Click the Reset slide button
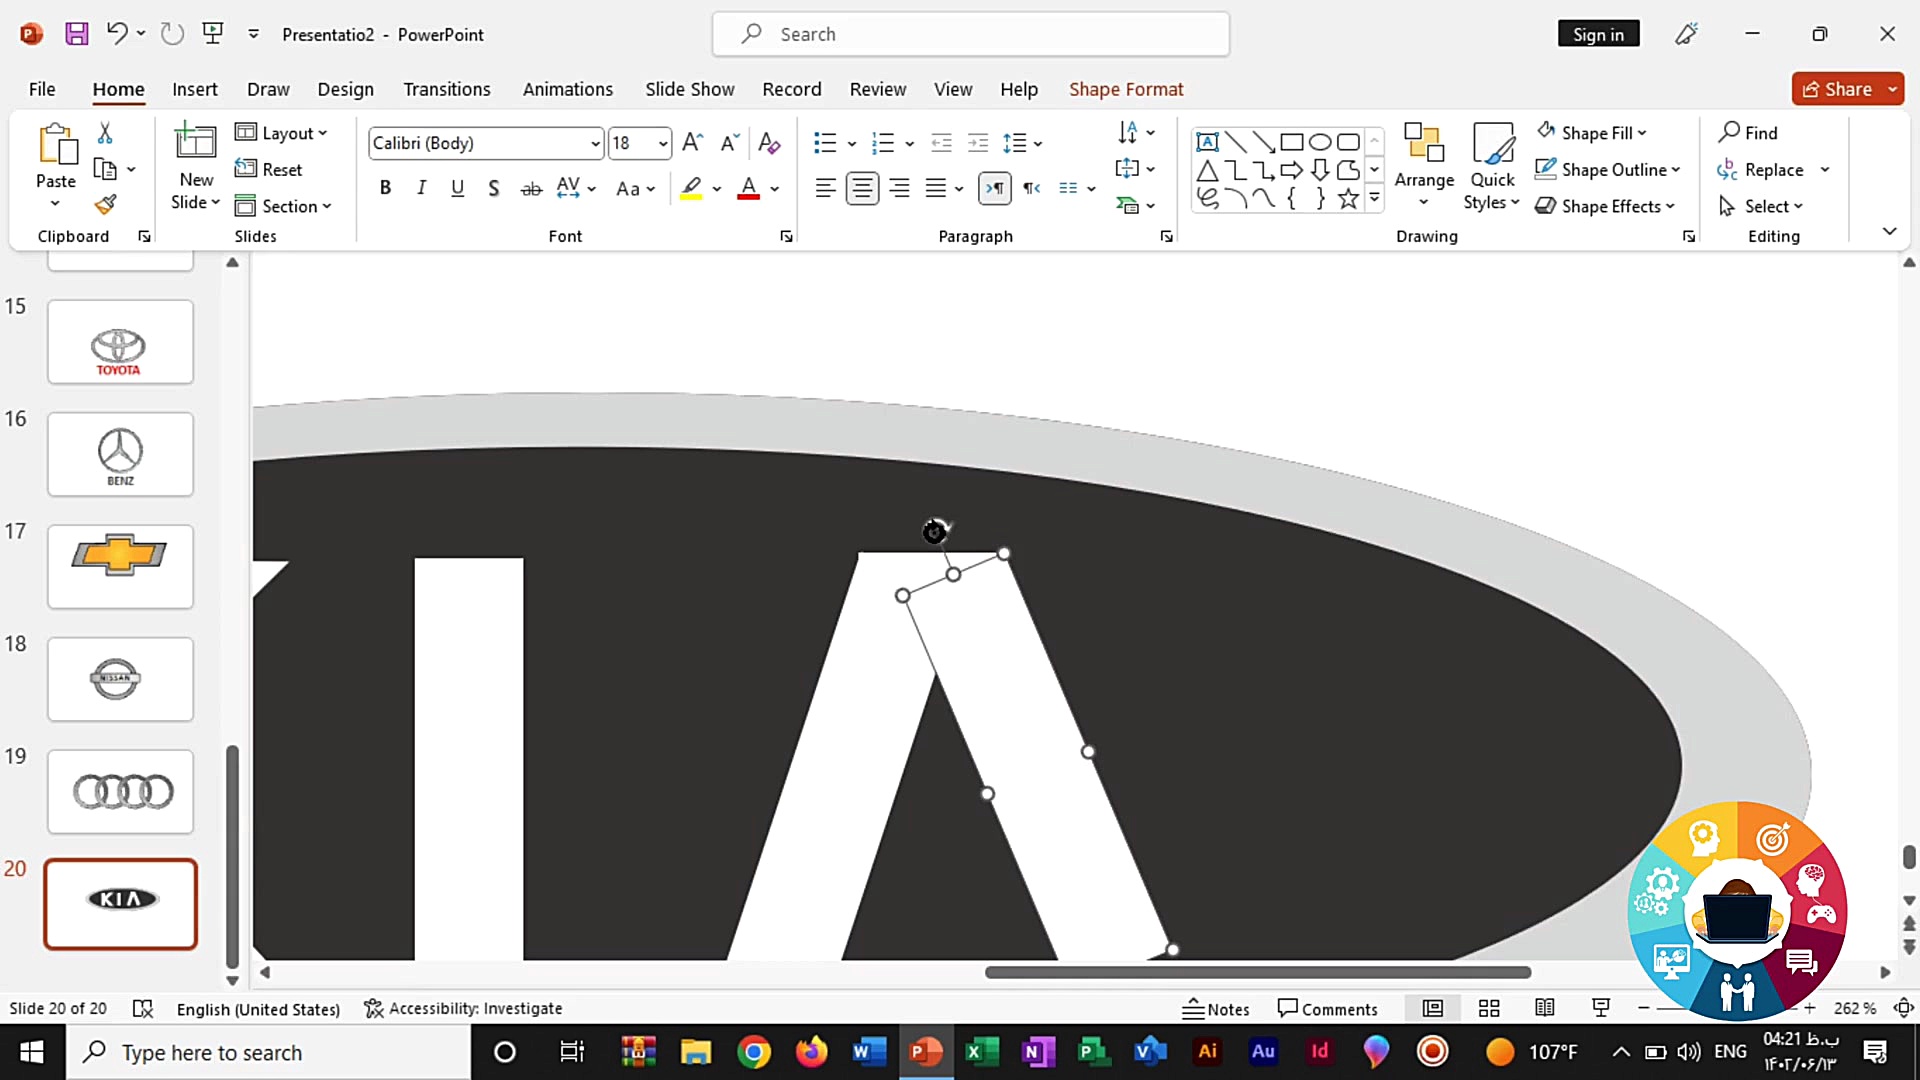Screen dimensions: 1920x1080 tap(268, 169)
